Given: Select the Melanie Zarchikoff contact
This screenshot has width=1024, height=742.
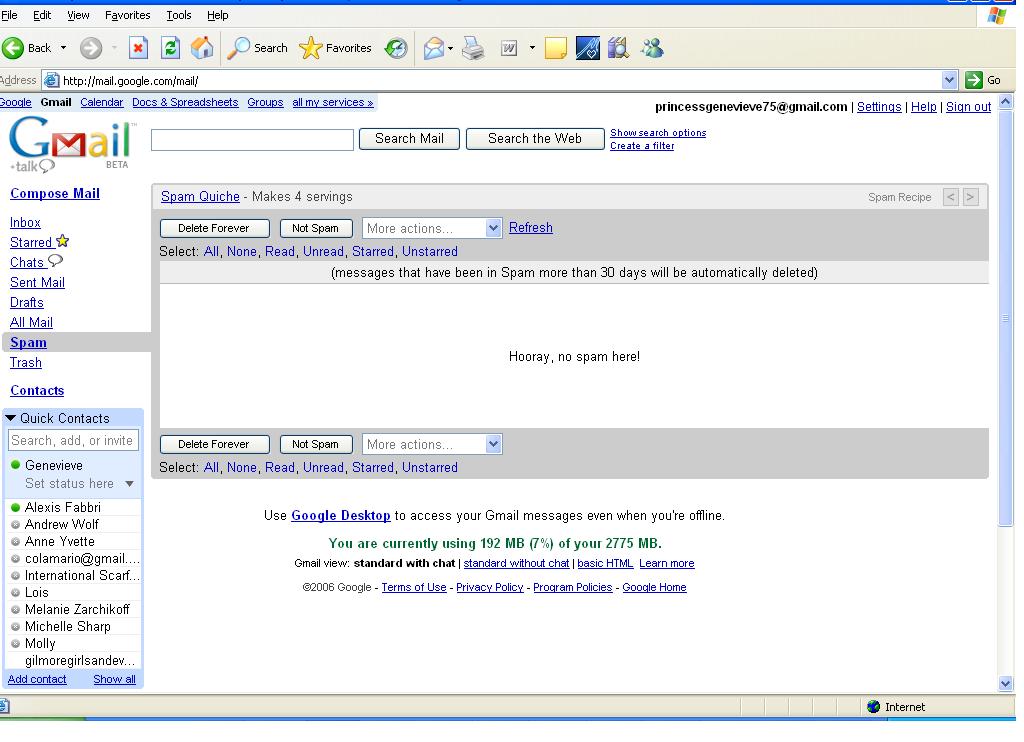Looking at the screenshot, I should point(77,609).
